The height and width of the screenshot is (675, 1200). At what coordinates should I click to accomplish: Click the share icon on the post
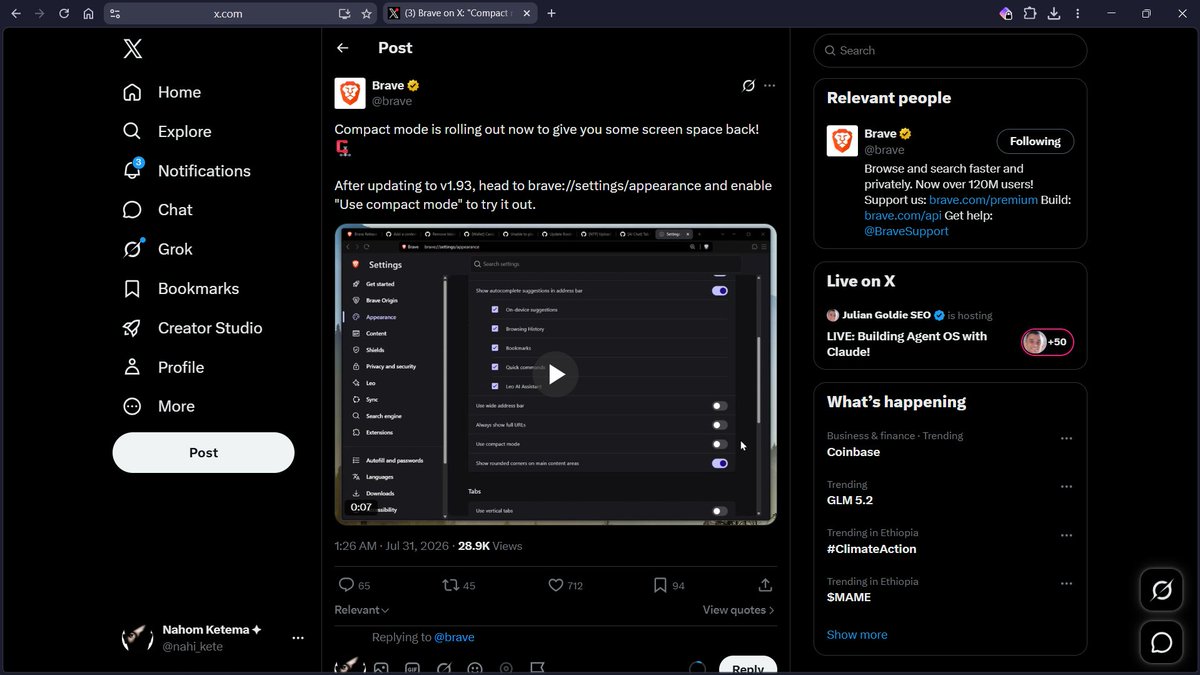click(765, 585)
